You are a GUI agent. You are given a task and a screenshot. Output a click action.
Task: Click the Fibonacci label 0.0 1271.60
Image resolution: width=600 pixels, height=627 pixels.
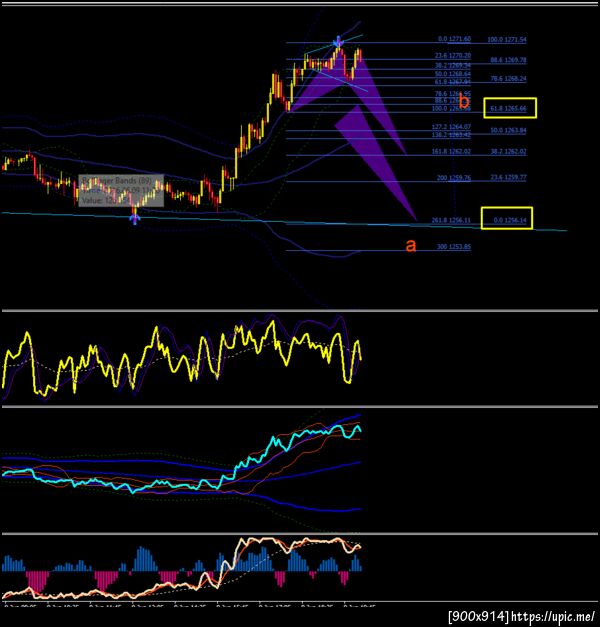click(x=454, y=39)
